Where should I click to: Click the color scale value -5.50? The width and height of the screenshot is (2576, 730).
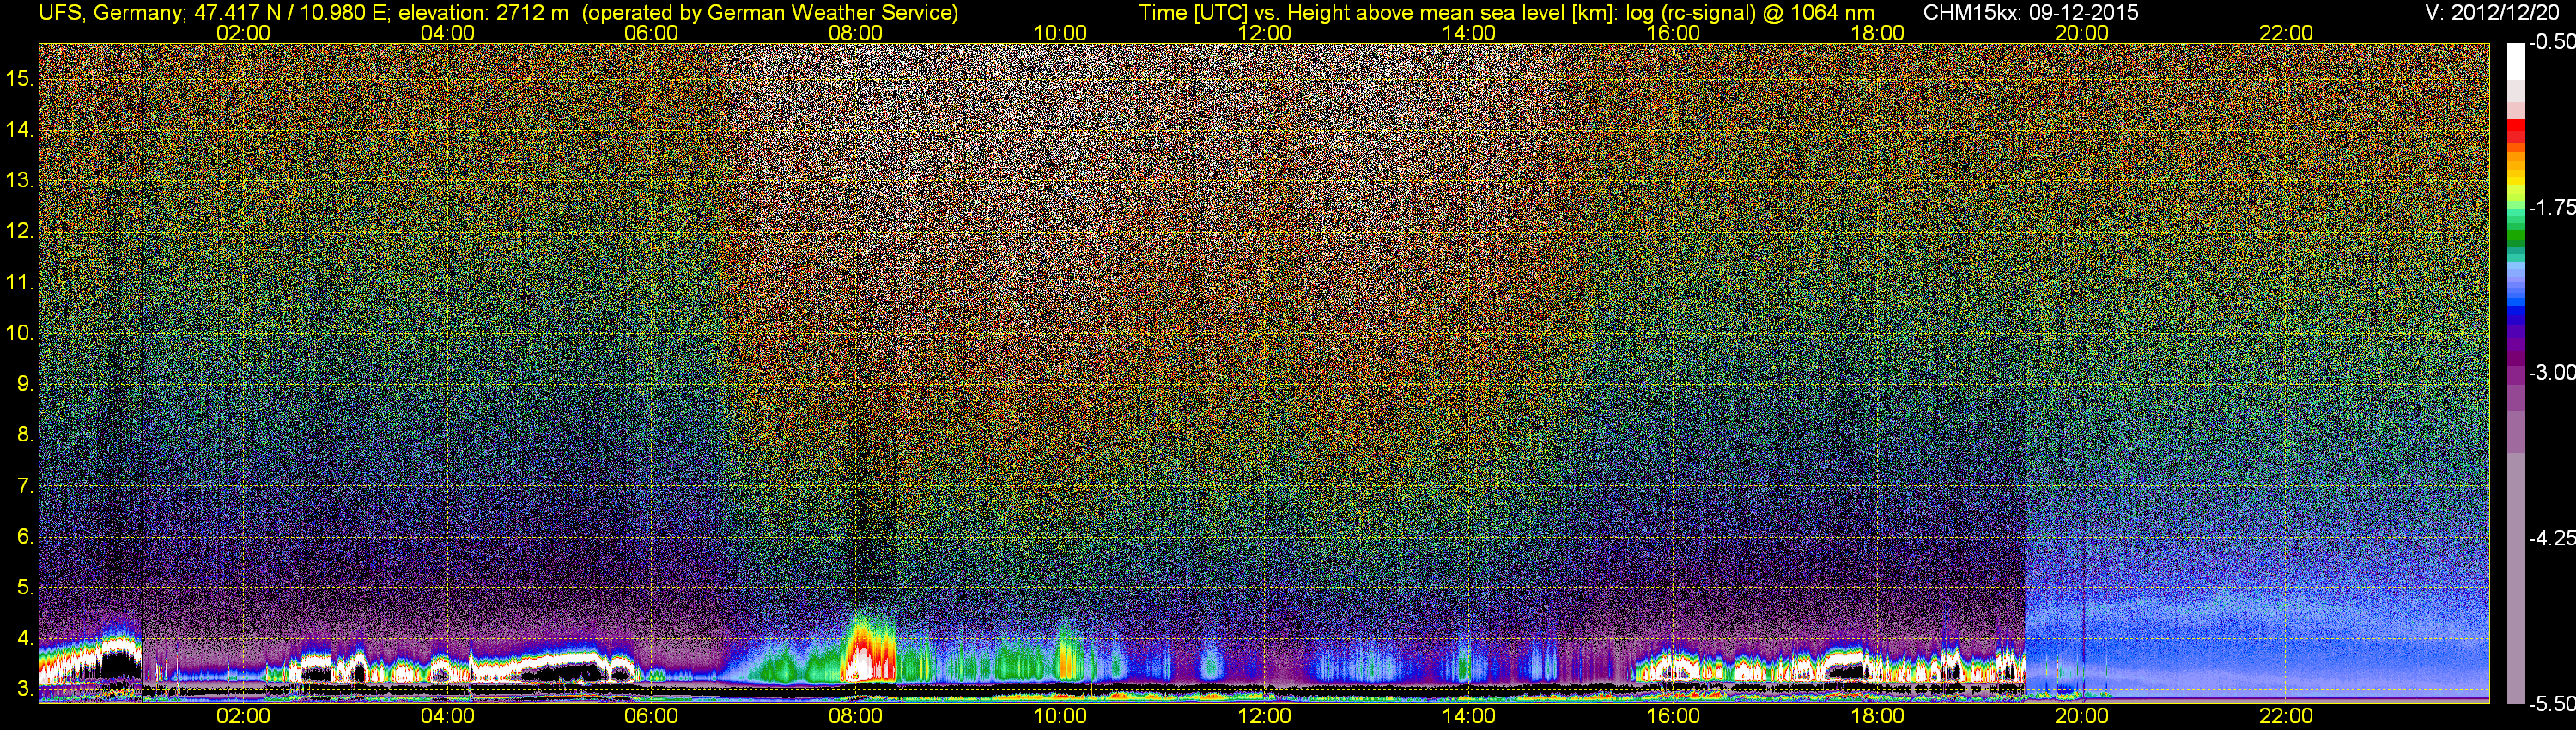click(2551, 702)
